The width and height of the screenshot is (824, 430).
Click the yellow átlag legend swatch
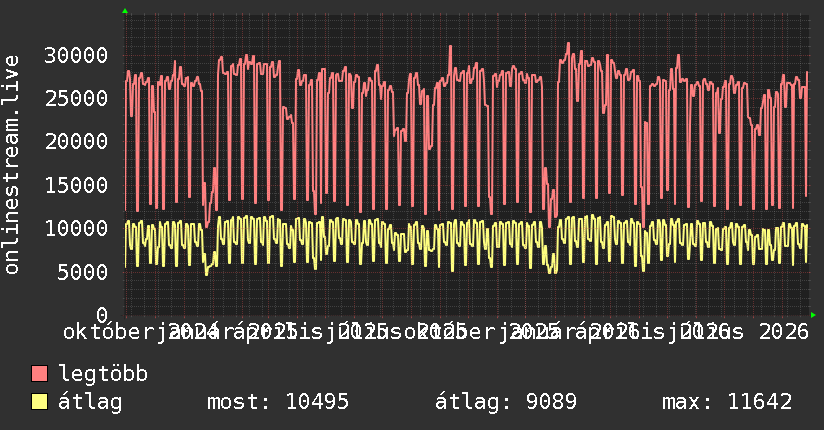[x=39, y=402]
